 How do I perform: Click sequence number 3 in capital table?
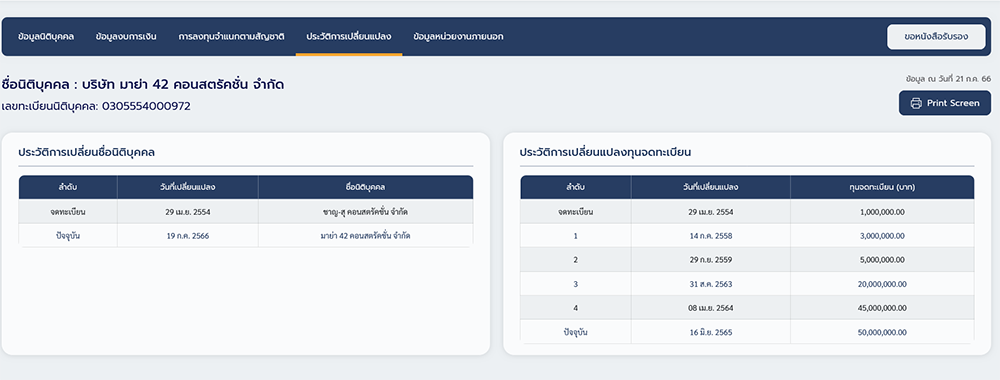pos(575,284)
